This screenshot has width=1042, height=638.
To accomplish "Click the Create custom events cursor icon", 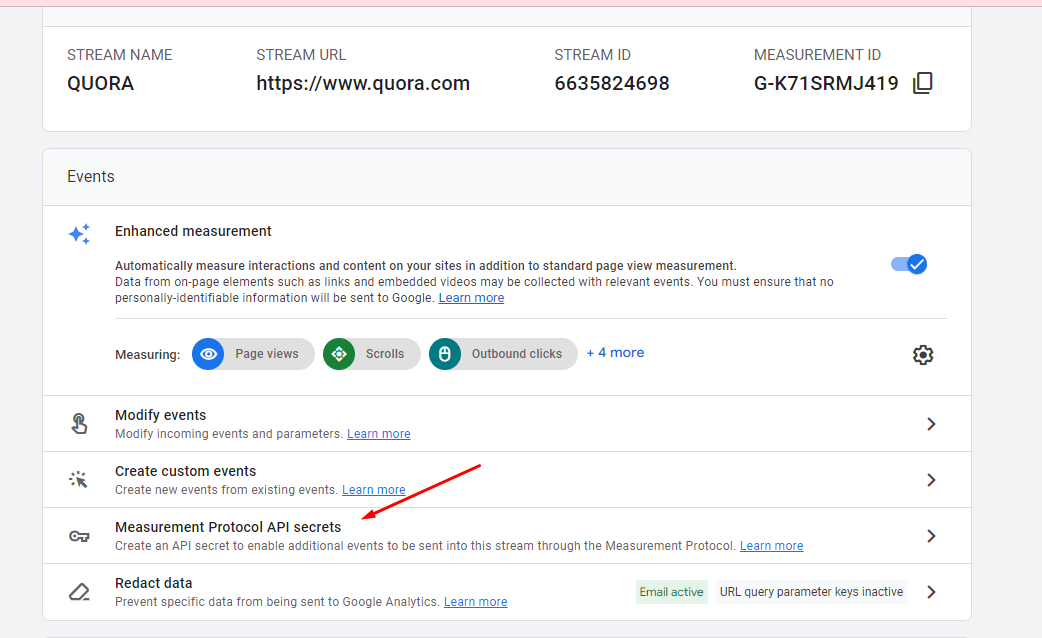I will pyautogui.click(x=79, y=480).
